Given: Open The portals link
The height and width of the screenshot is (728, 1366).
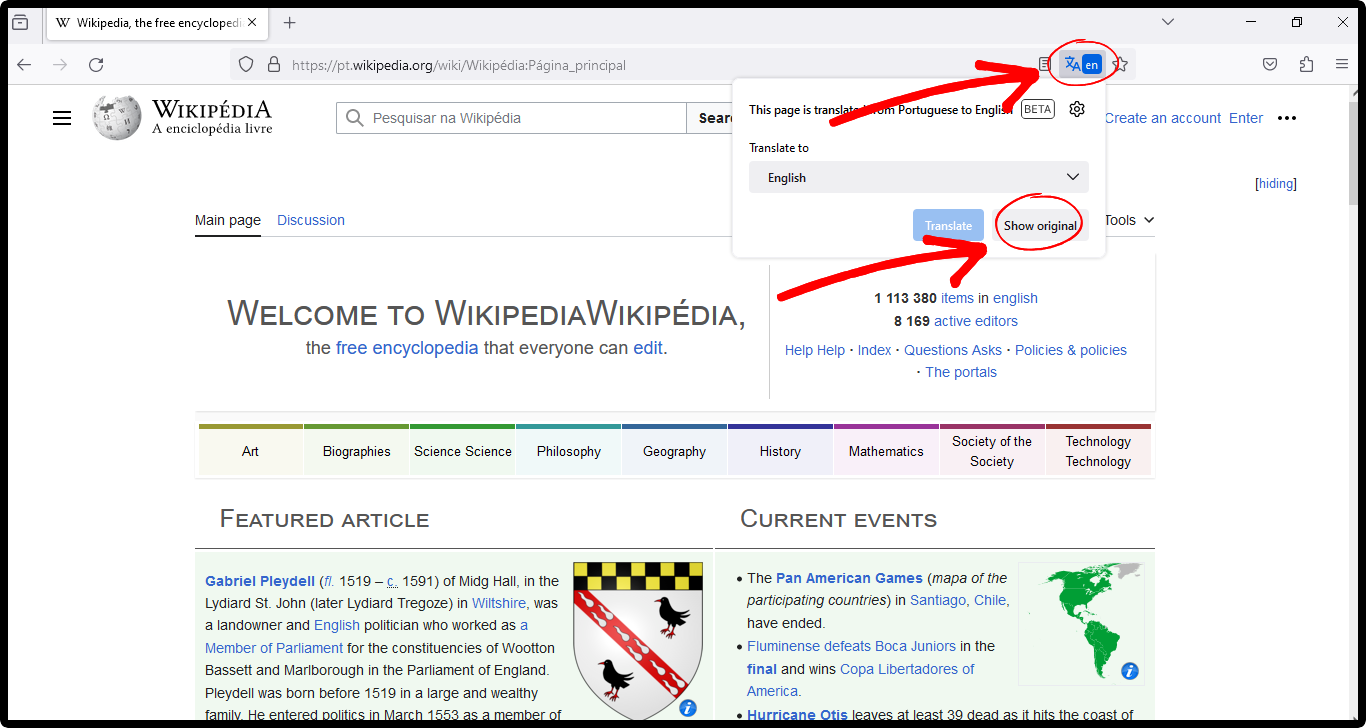Looking at the screenshot, I should [x=961, y=372].
